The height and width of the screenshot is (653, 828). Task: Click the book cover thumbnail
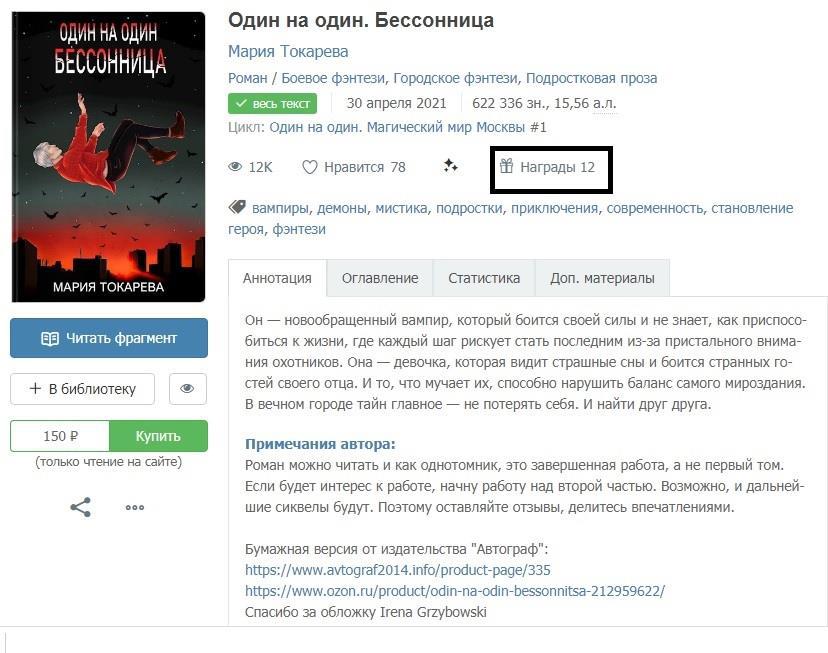(x=108, y=157)
